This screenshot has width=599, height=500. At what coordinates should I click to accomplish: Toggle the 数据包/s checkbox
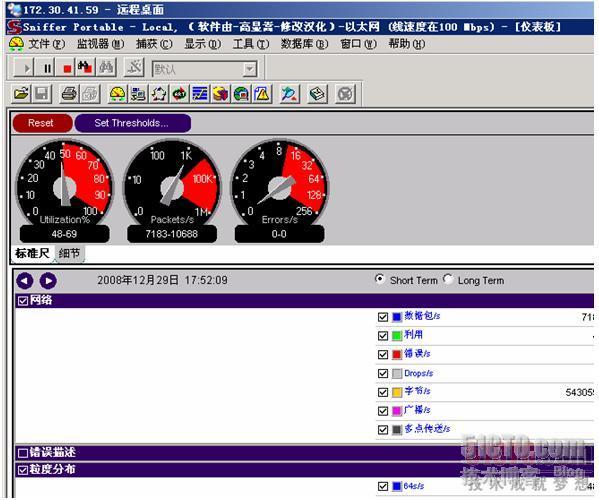(x=383, y=317)
